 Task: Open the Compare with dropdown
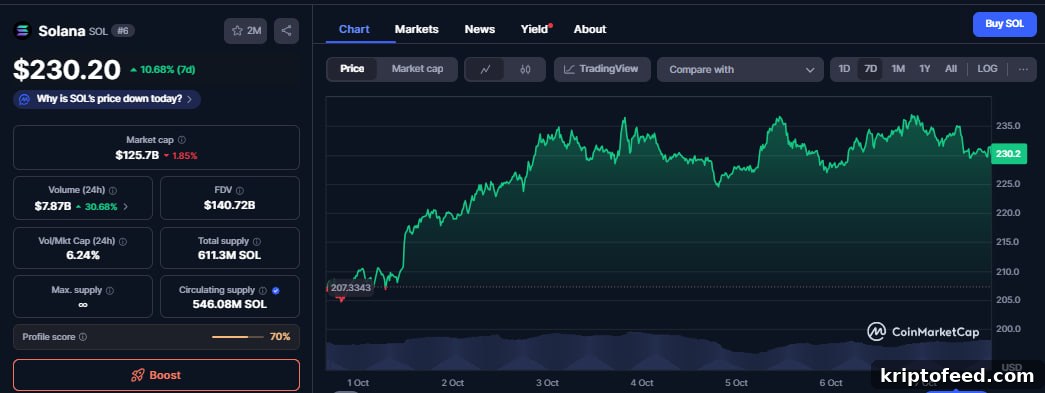[x=740, y=69]
